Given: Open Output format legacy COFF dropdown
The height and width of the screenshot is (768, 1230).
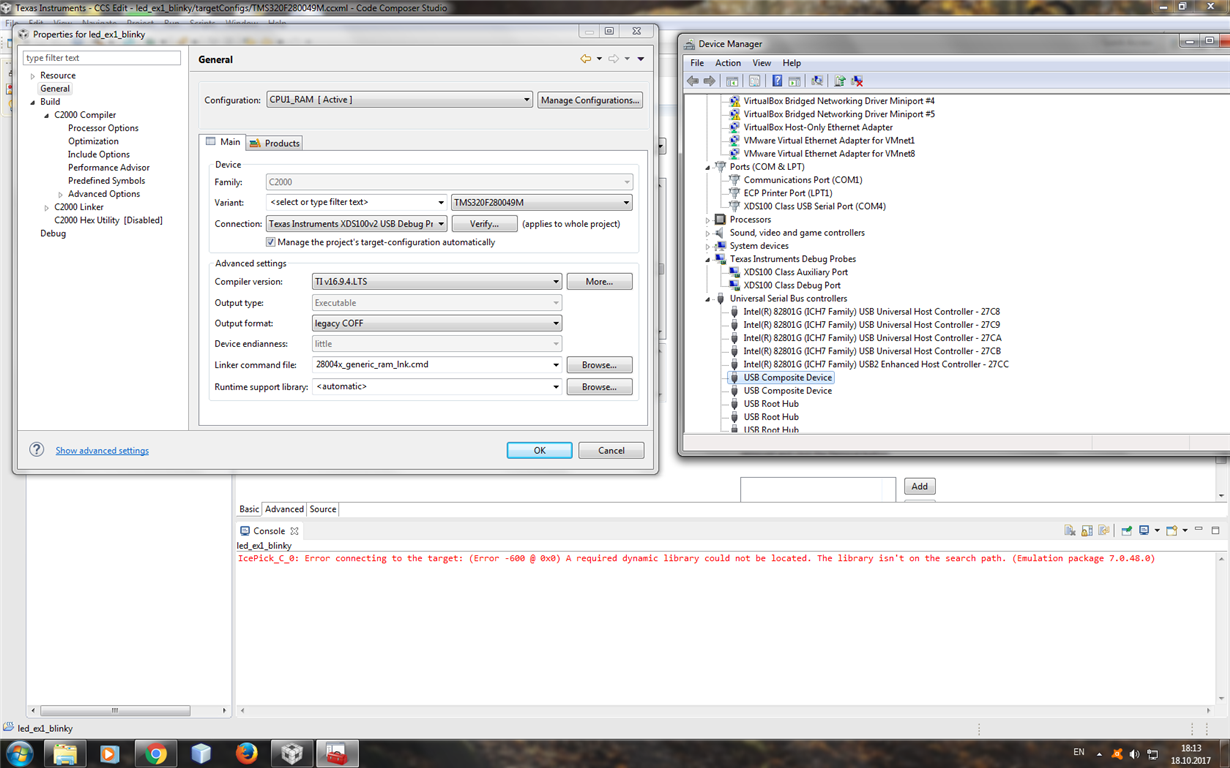Looking at the screenshot, I should pyautogui.click(x=437, y=323).
